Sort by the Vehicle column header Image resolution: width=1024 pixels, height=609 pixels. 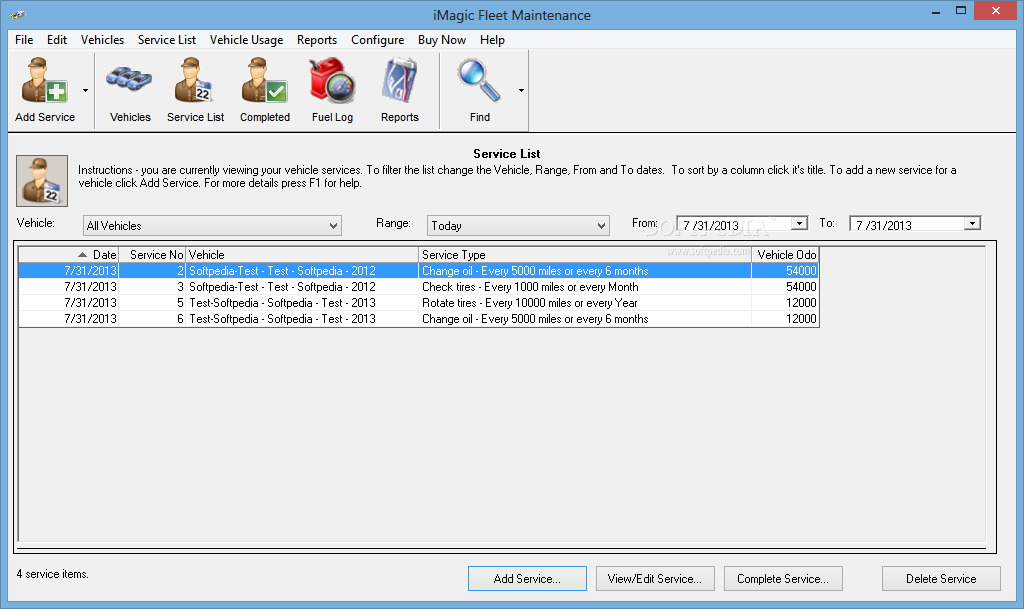[x=302, y=255]
